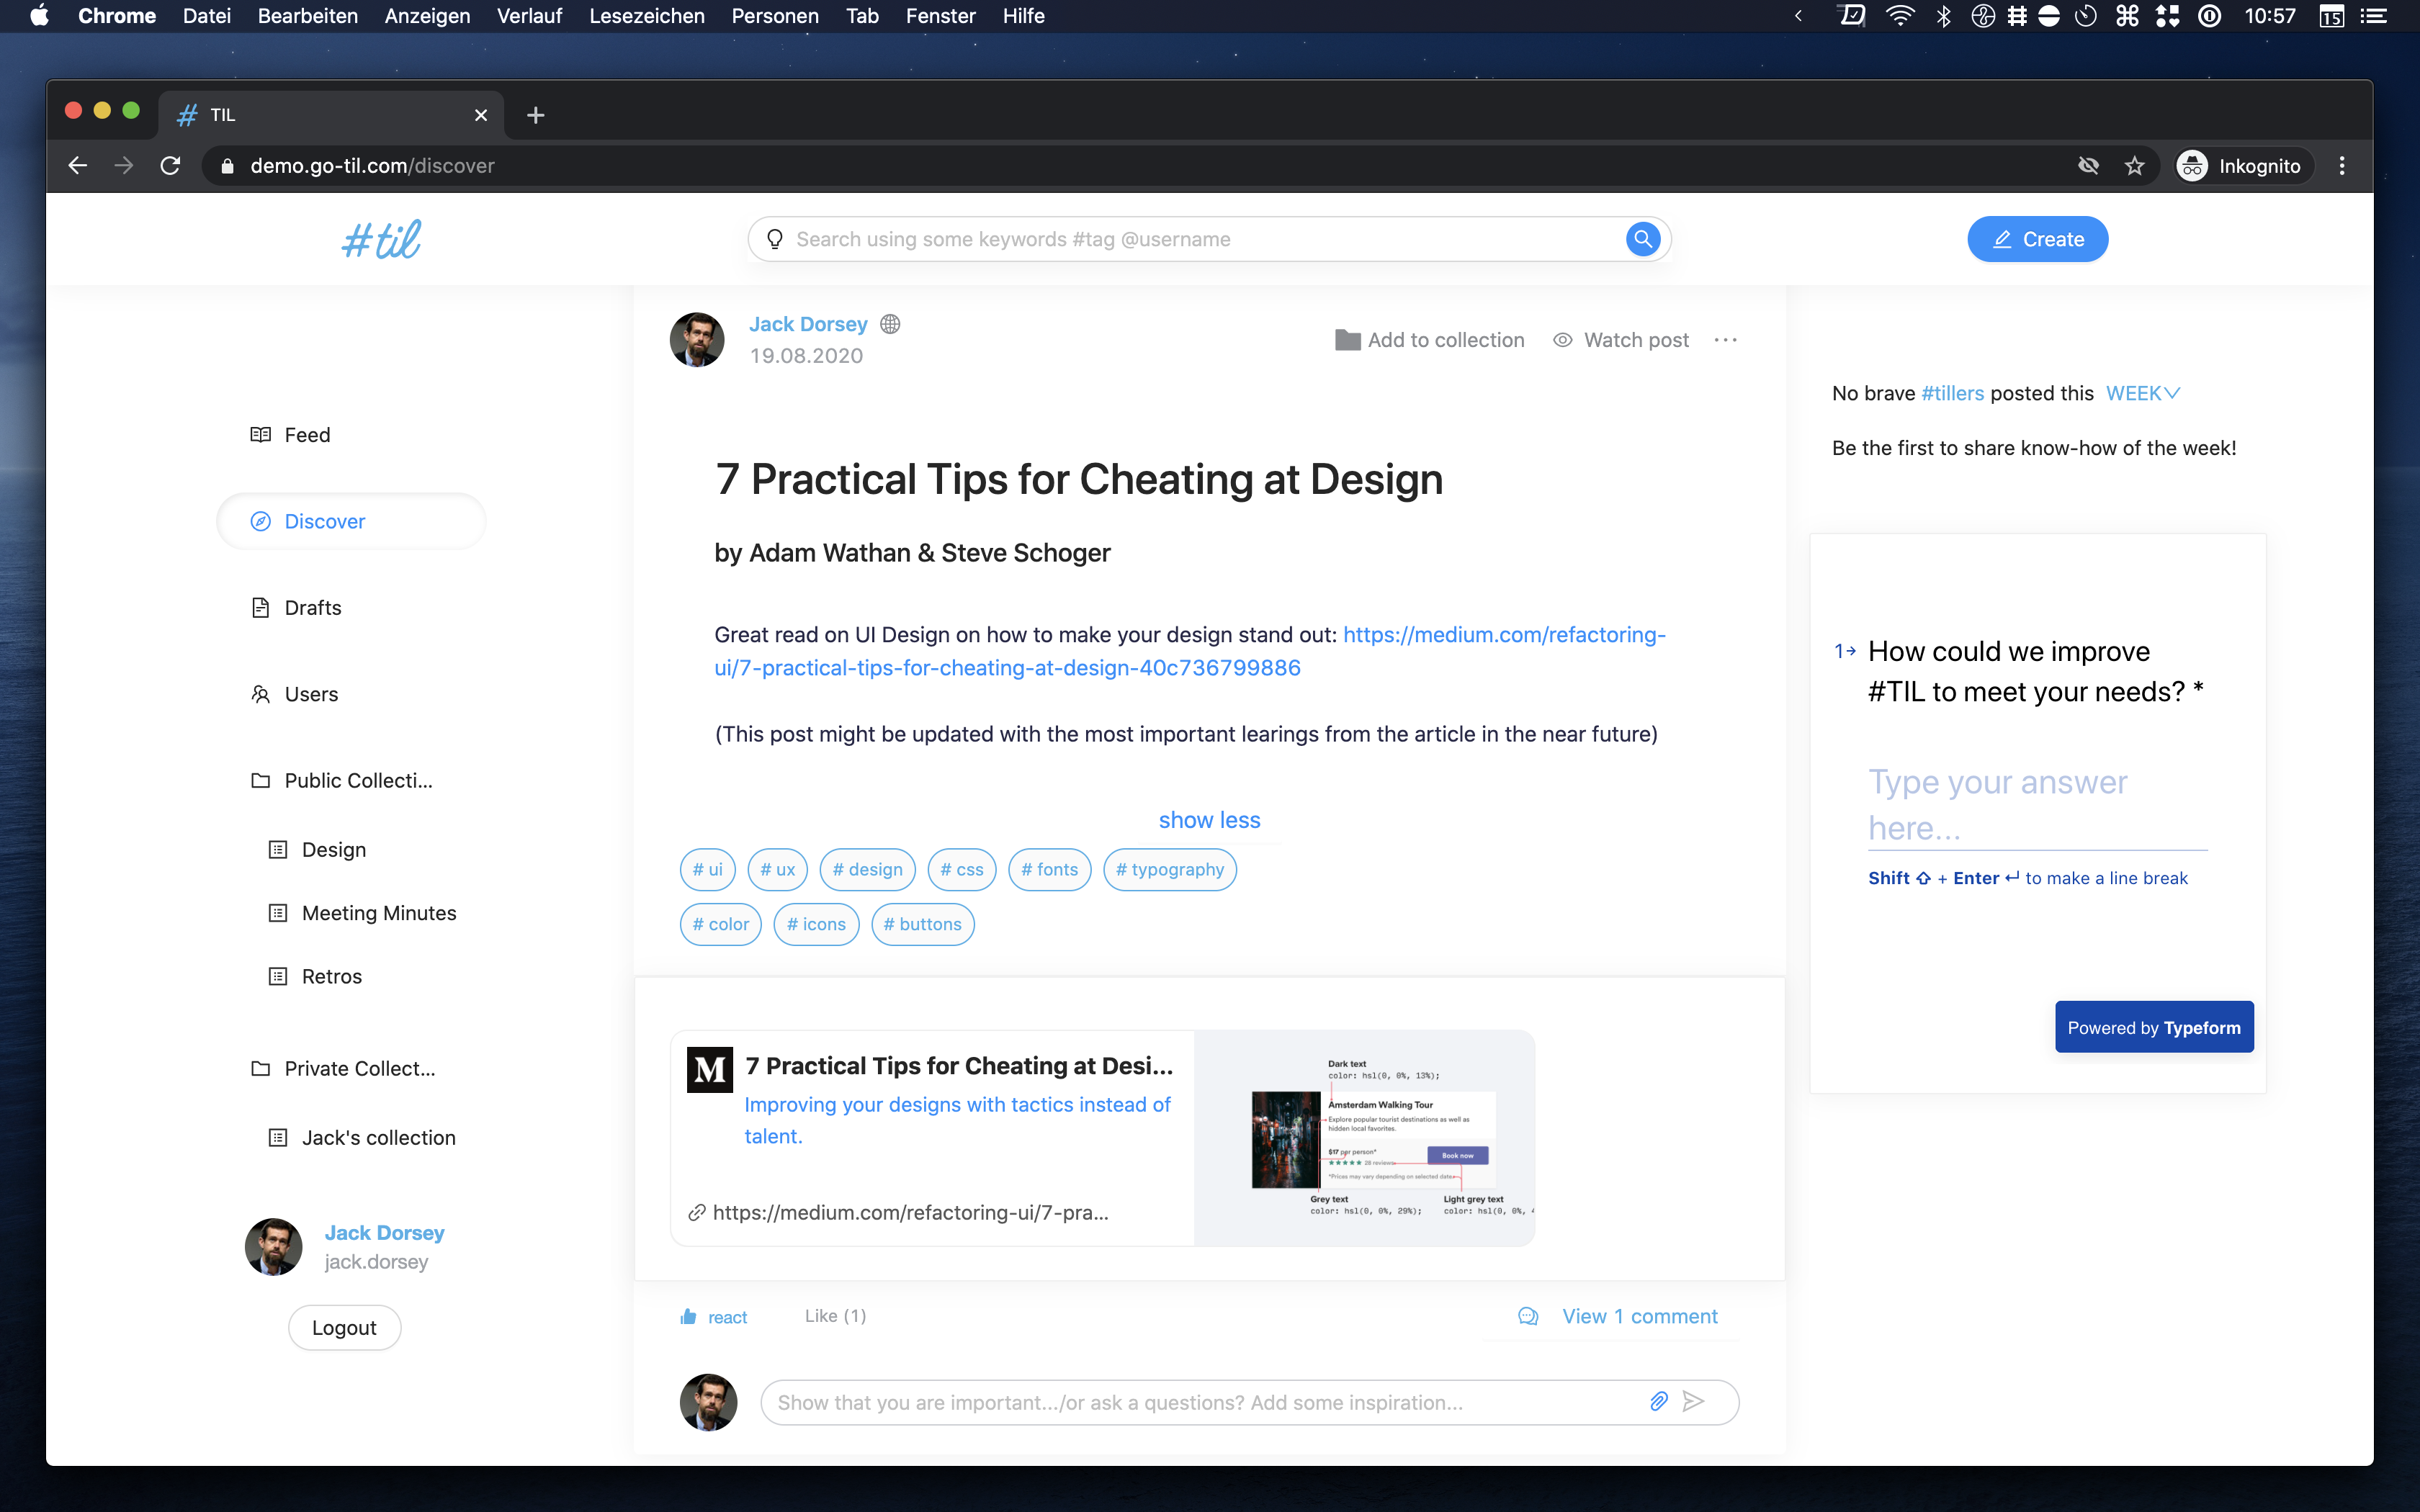Open the three-dots post options menu
Image resolution: width=2420 pixels, height=1512 pixels.
[x=1725, y=340]
